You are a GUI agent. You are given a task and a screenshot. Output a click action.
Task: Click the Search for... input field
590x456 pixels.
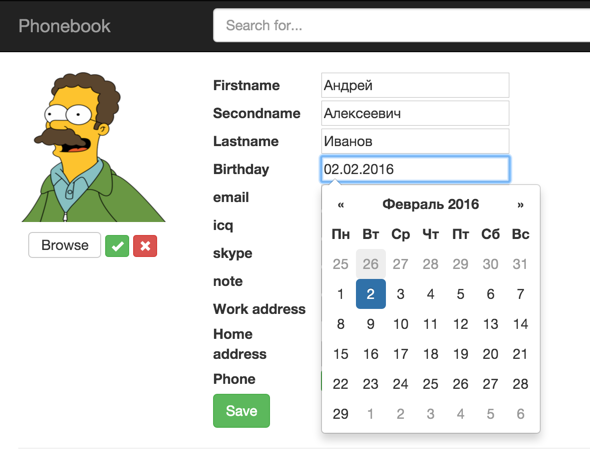pos(401,26)
